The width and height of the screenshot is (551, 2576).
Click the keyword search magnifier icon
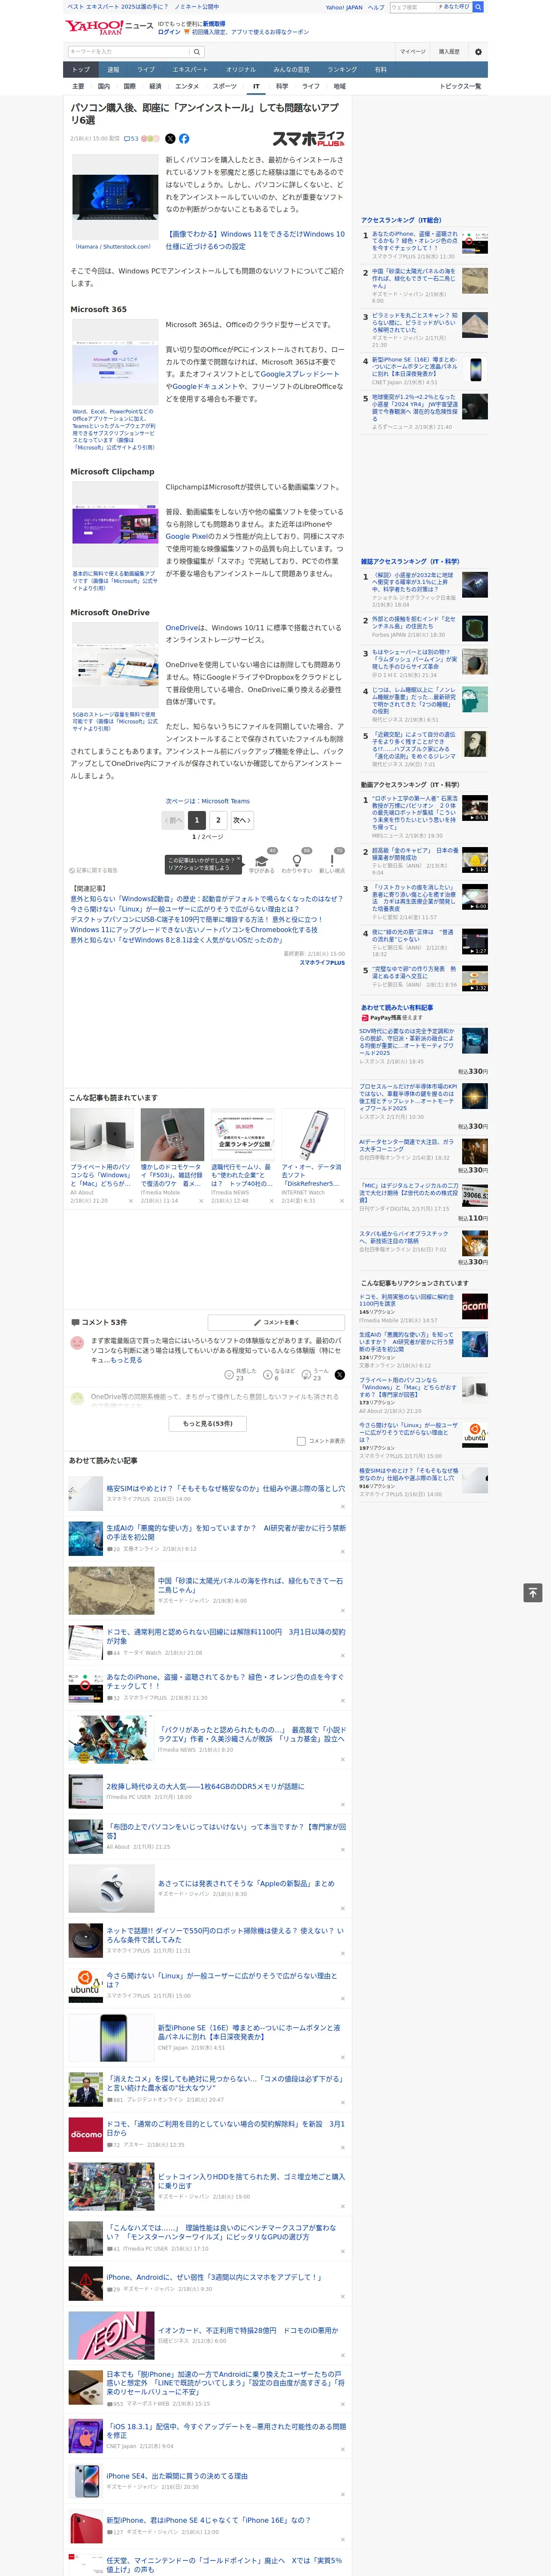pos(197,52)
